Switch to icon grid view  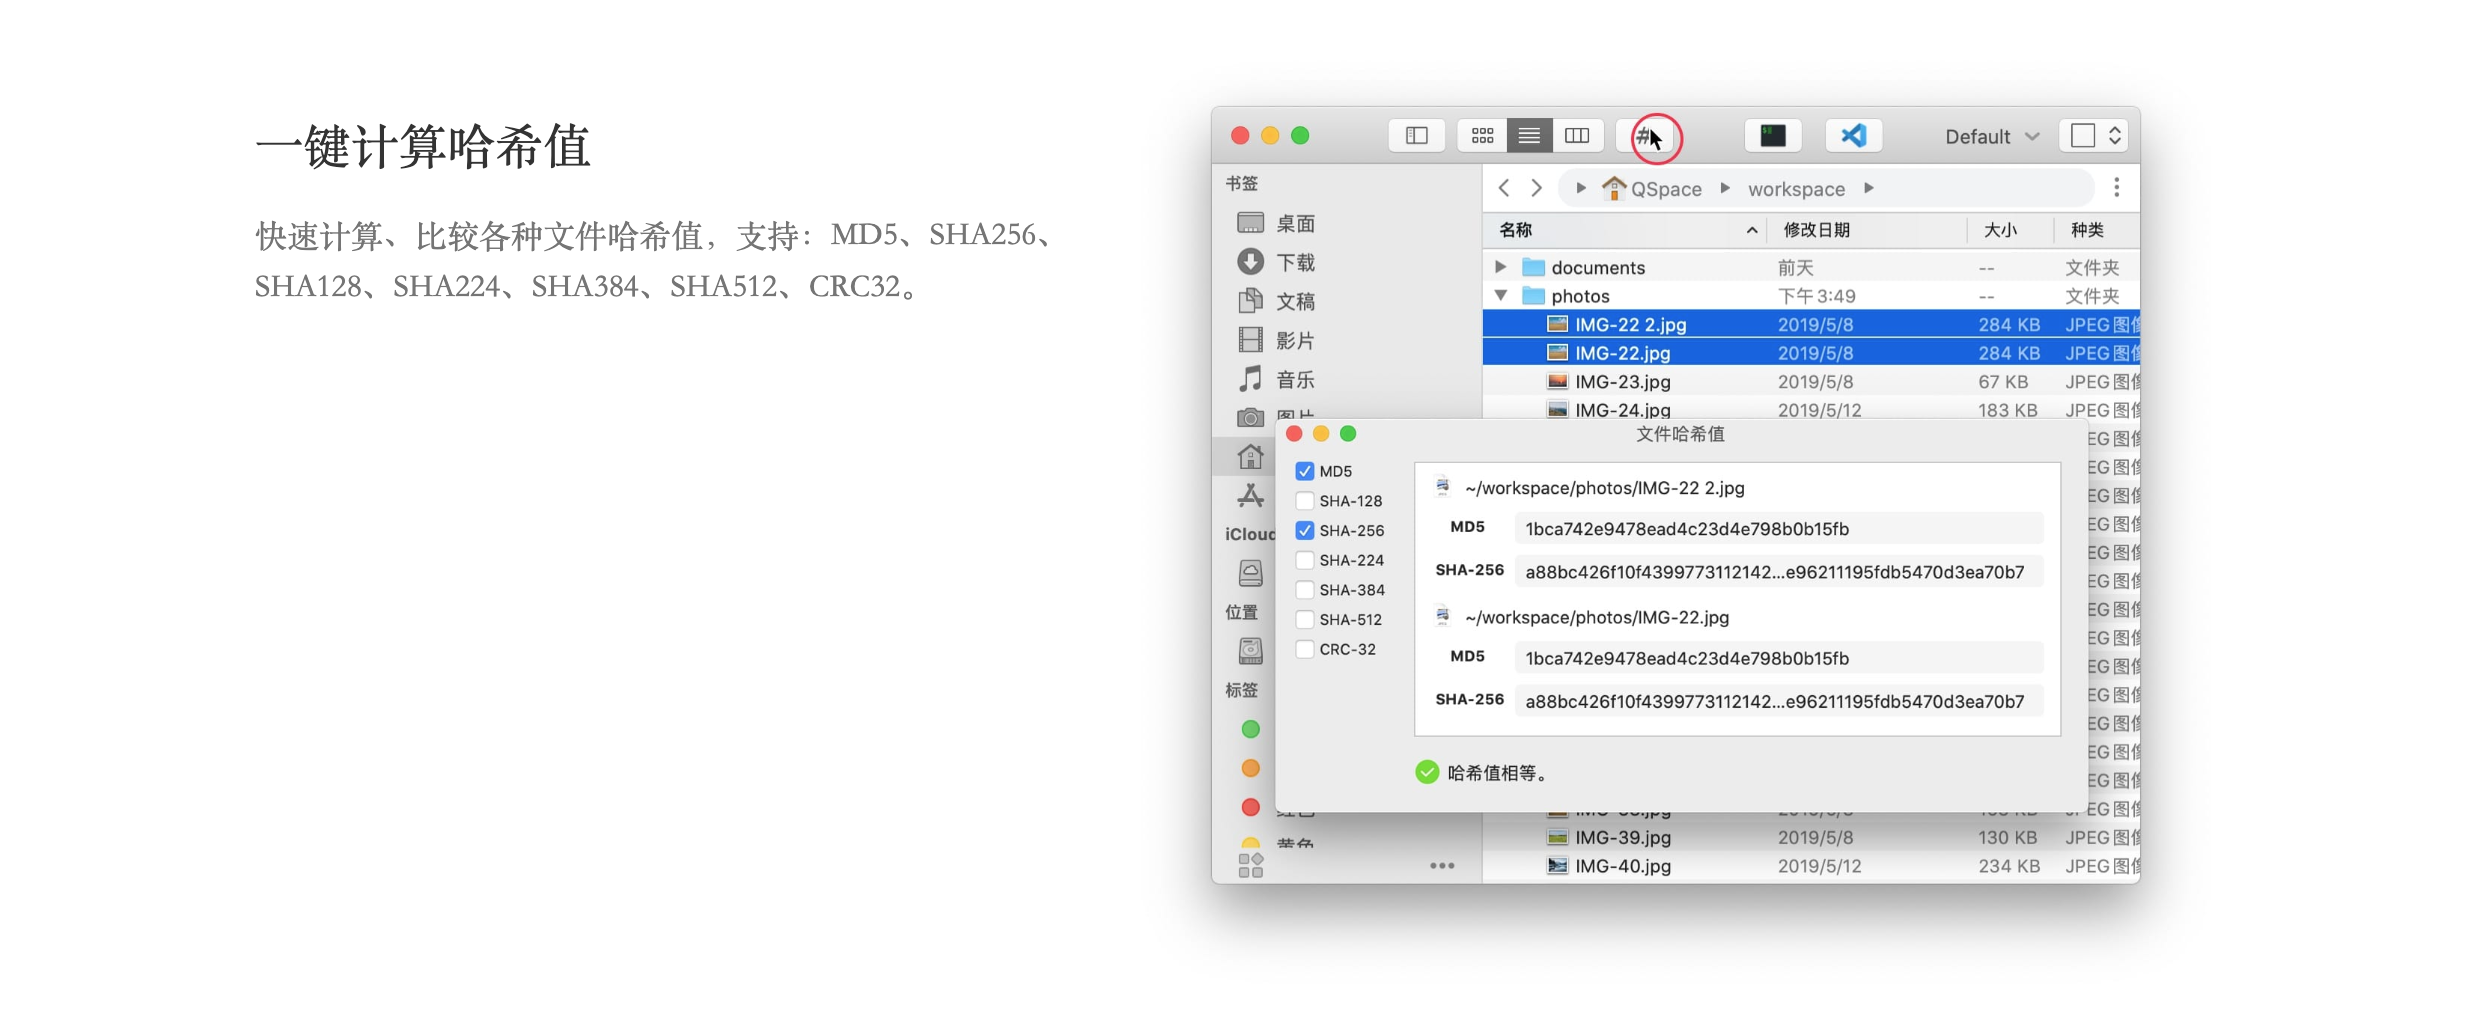point(1482,136)
